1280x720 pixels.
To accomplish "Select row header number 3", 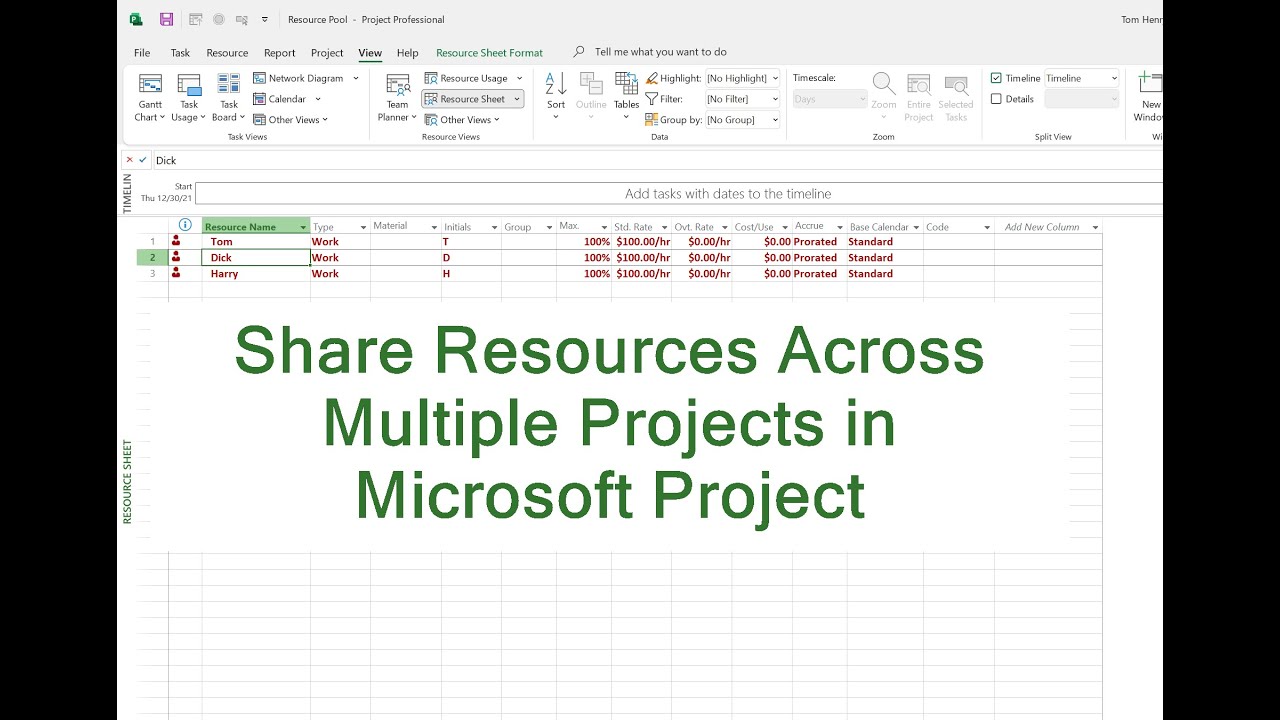I will [x=153, y=274].
